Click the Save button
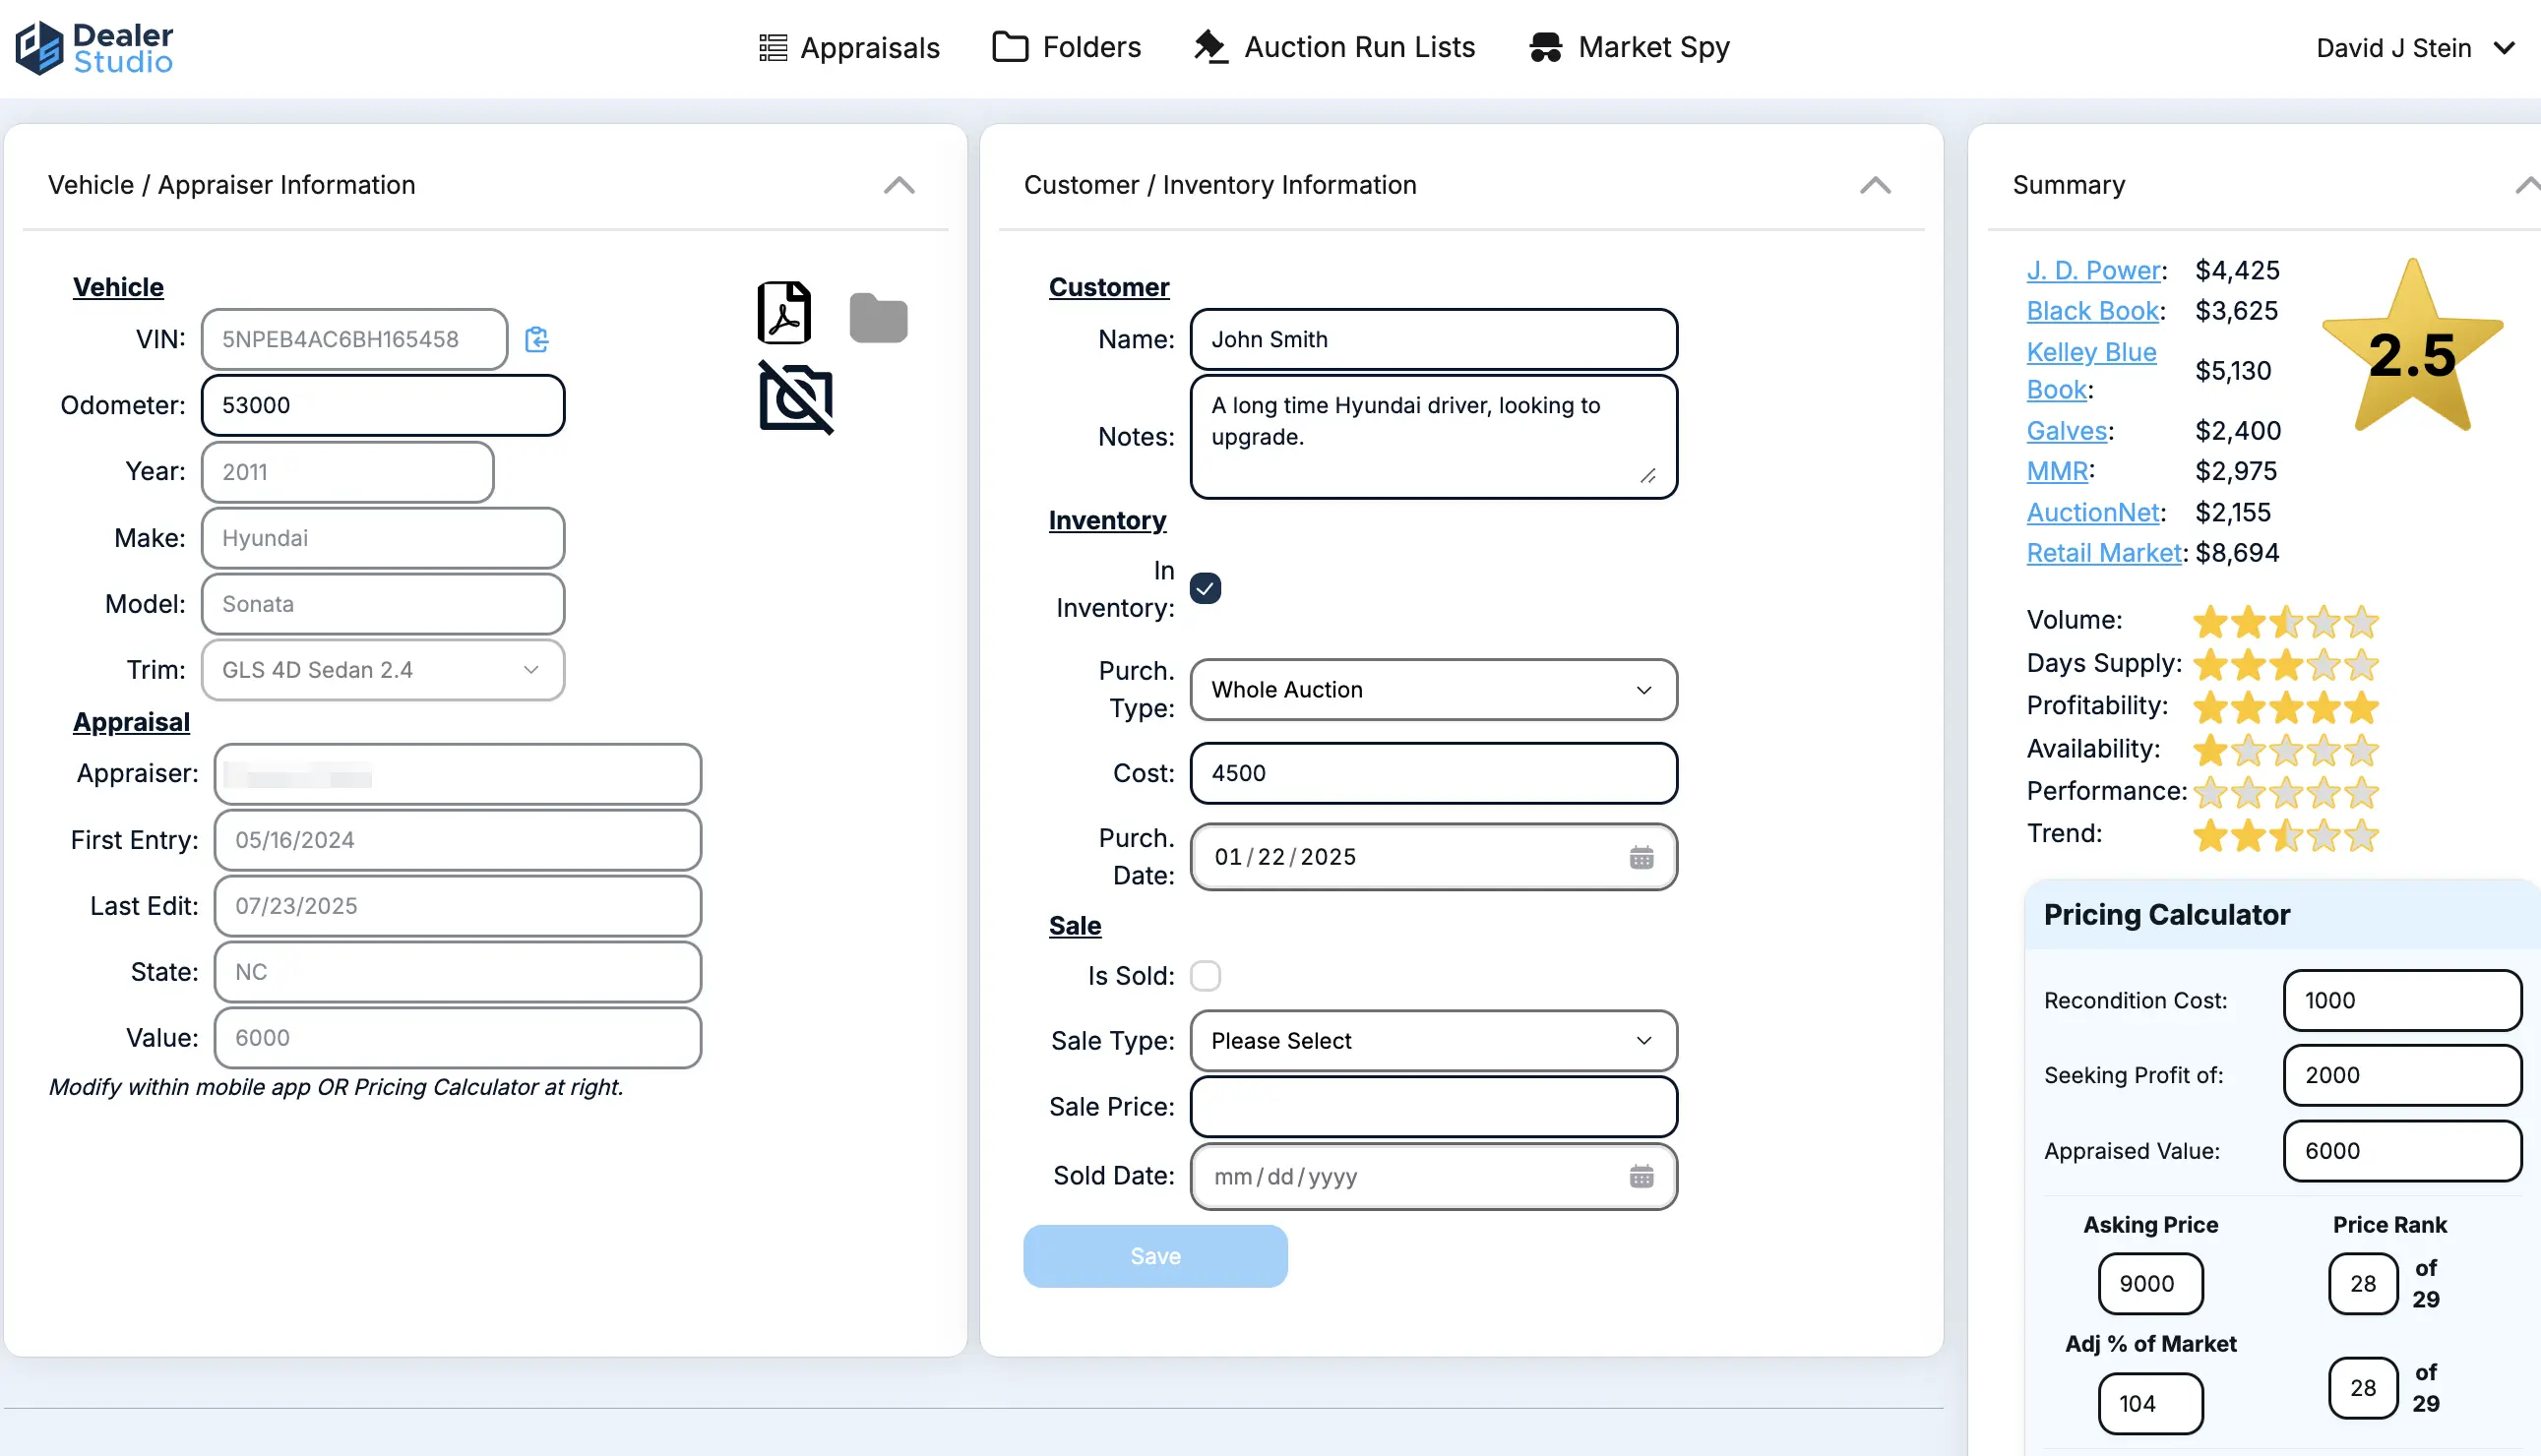2541x1456 pixels. pos(1155,1256)
